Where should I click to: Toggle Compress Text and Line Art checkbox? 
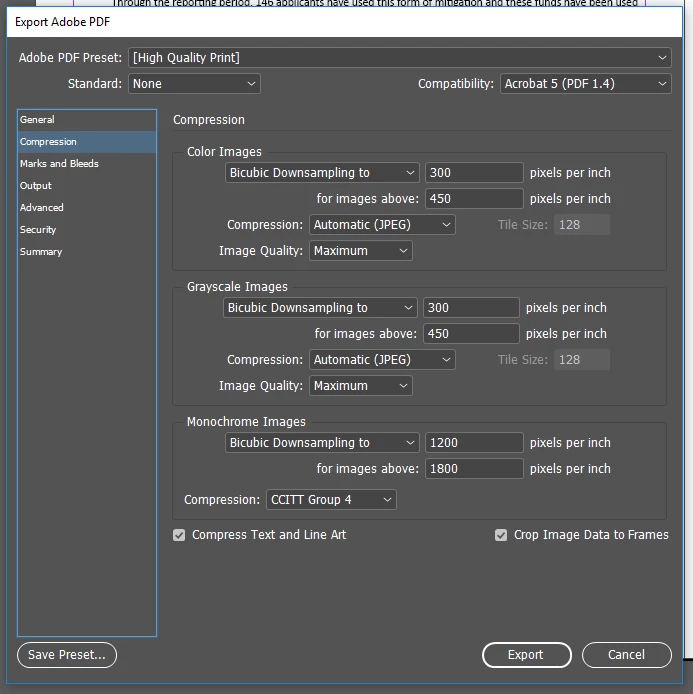[x=179, y=535]
